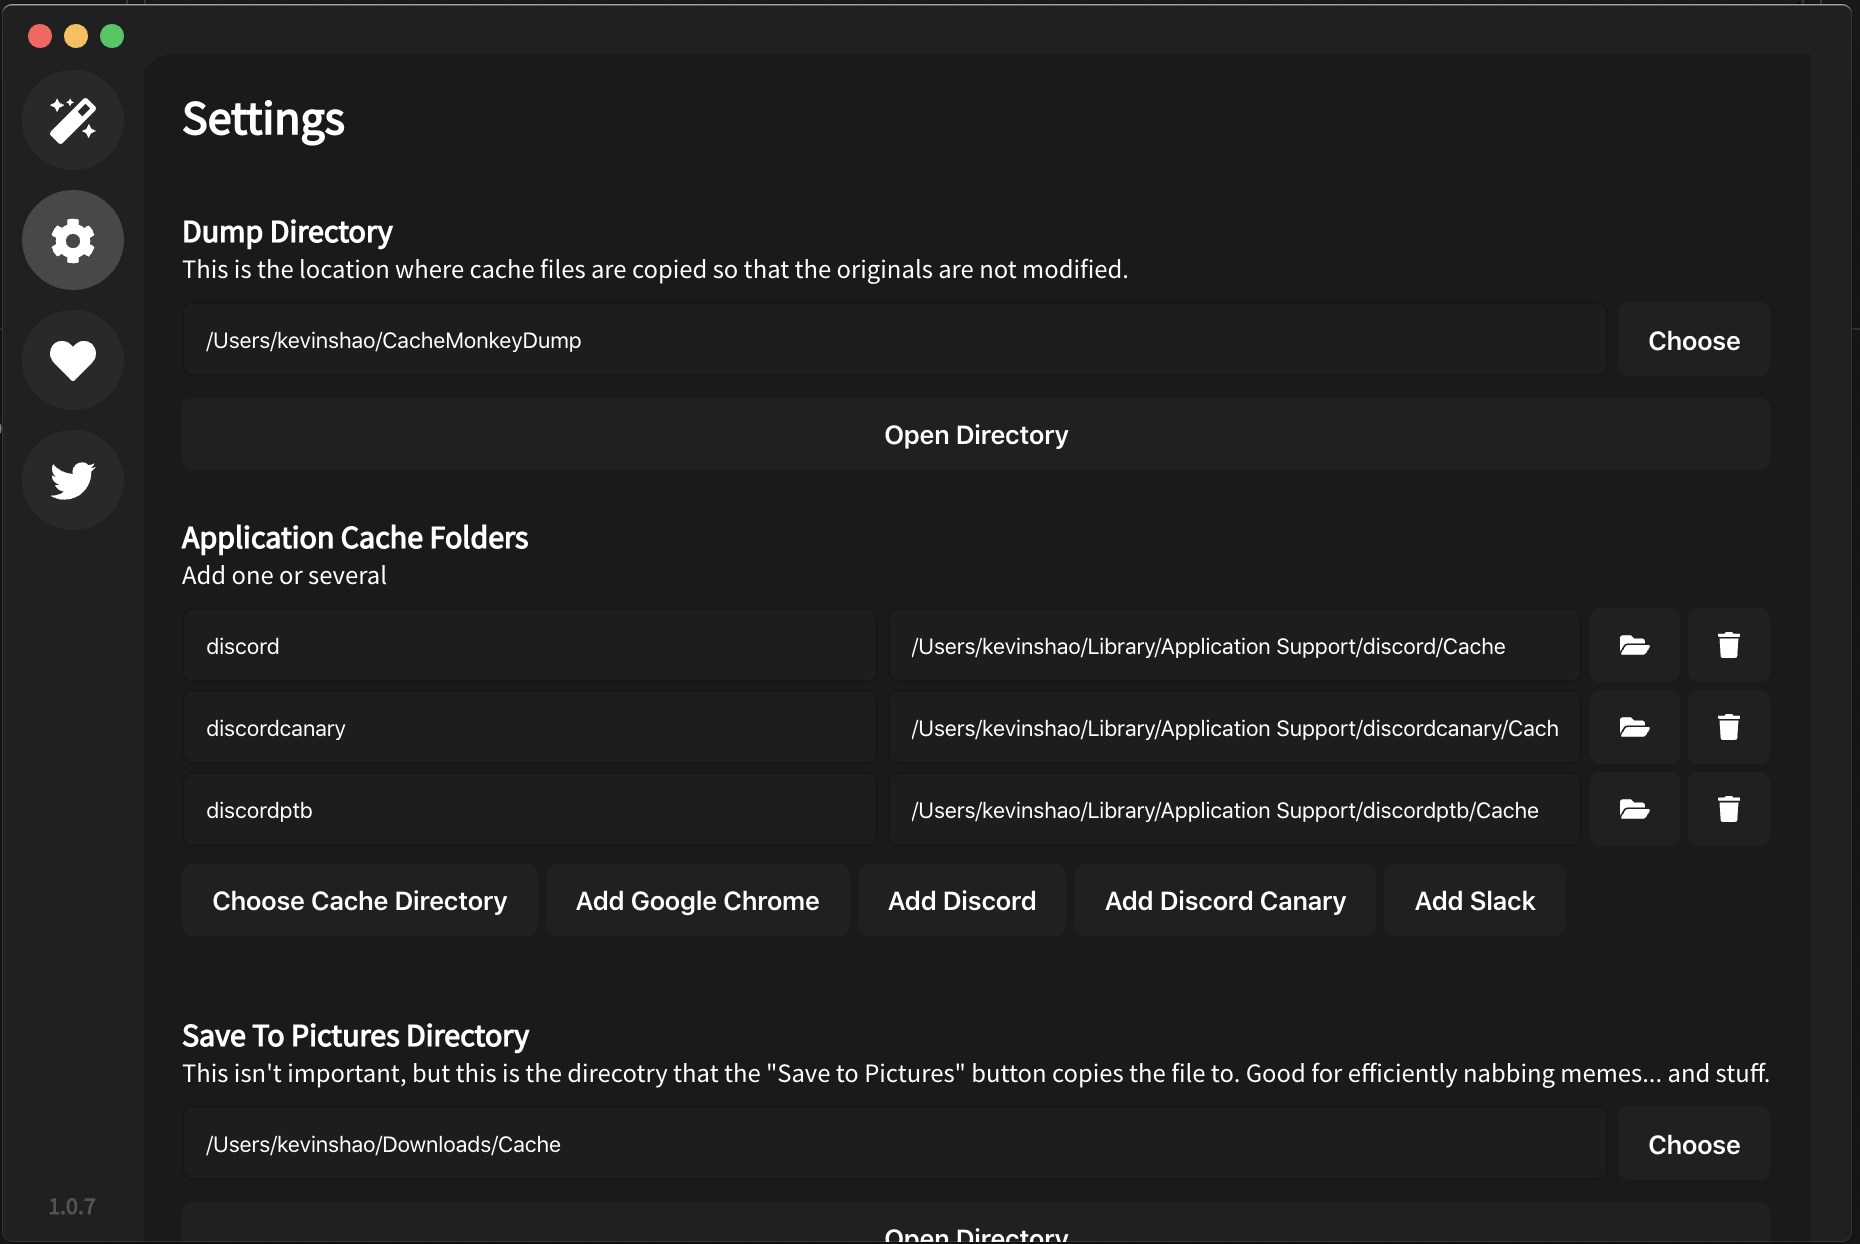The height and width of the screenshot is (1244, 1860).
Task: Select the magic wand tool in the sidebar
Action: click(x=72, y=120)
